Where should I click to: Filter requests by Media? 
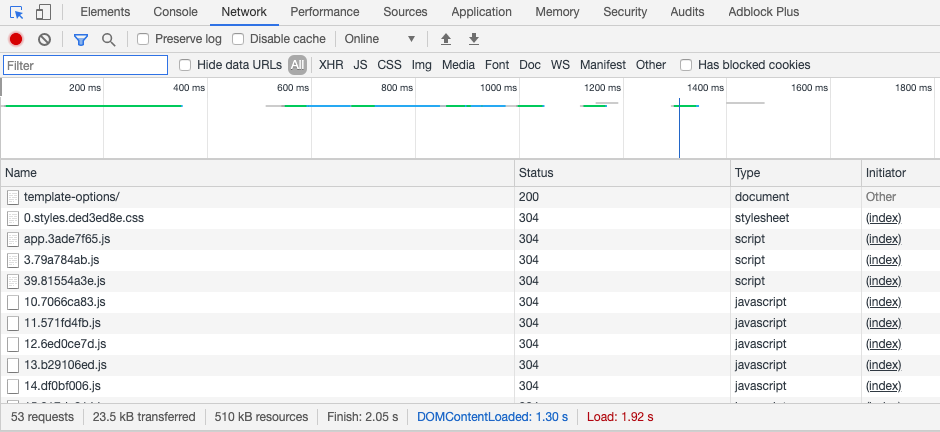tap(458, 65)
